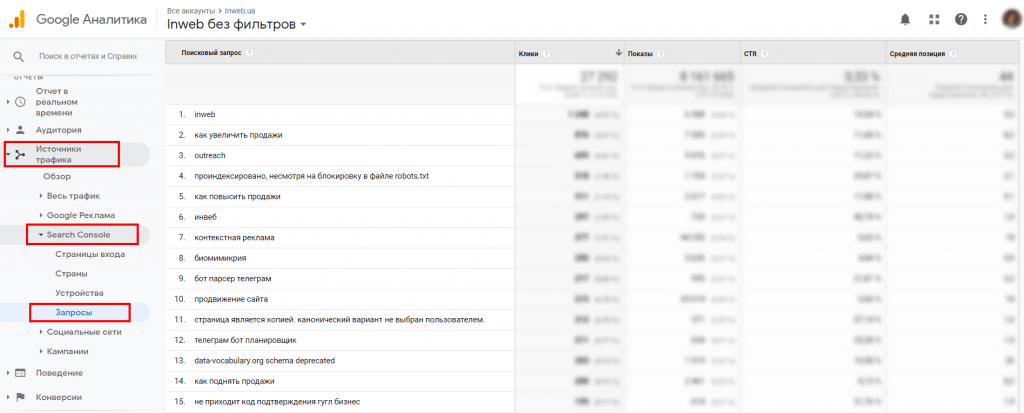
Task: Sort by Показы column header
Action: (x=641, y=54)
